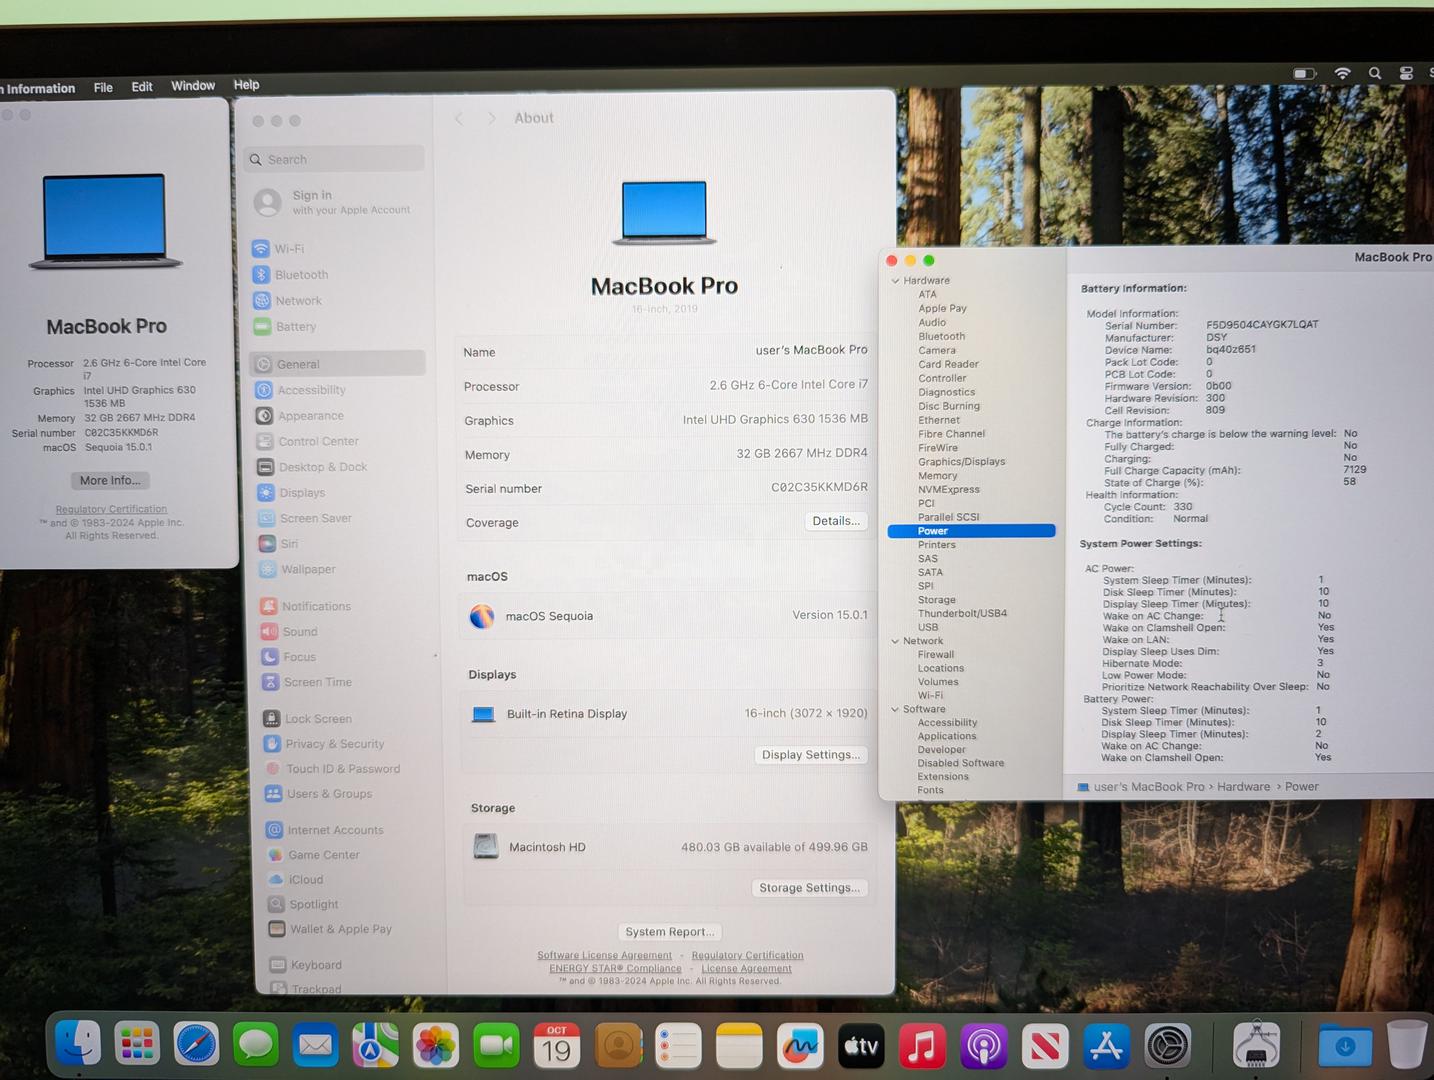Click Built-in Retina Display row

666,713
